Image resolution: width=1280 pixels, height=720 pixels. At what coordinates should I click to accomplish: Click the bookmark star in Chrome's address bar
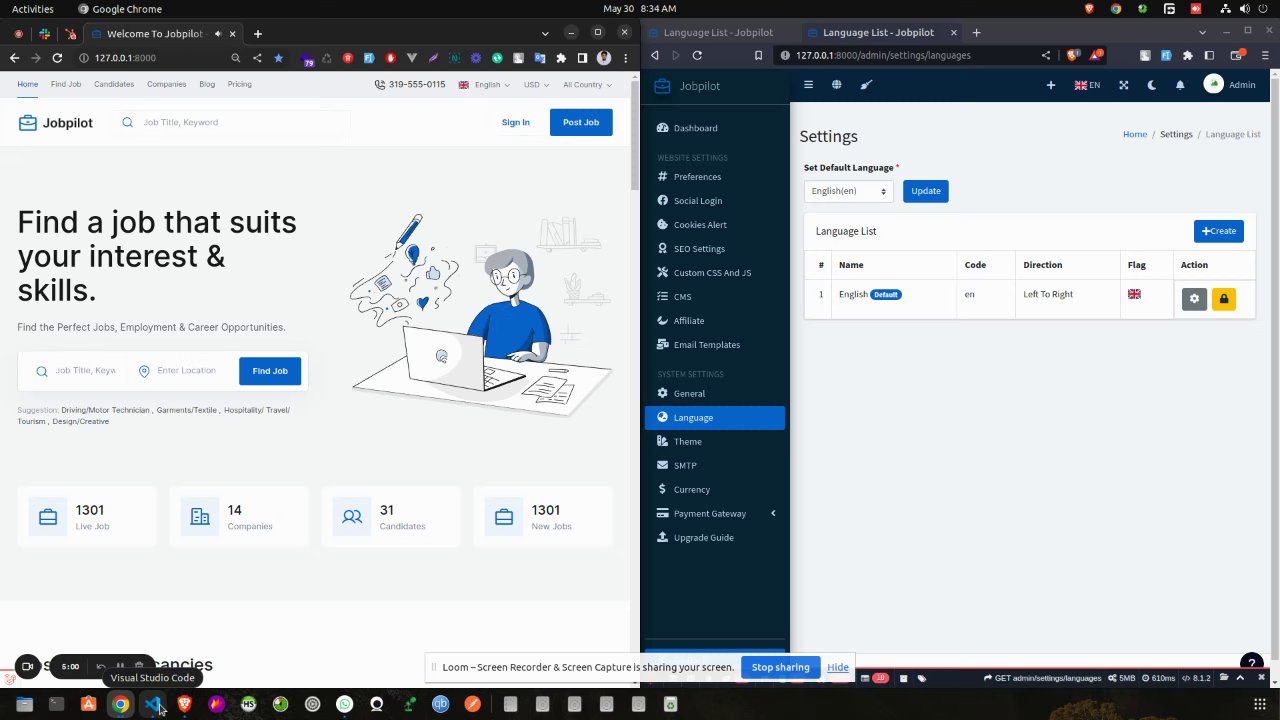click(x=278, y=58)
